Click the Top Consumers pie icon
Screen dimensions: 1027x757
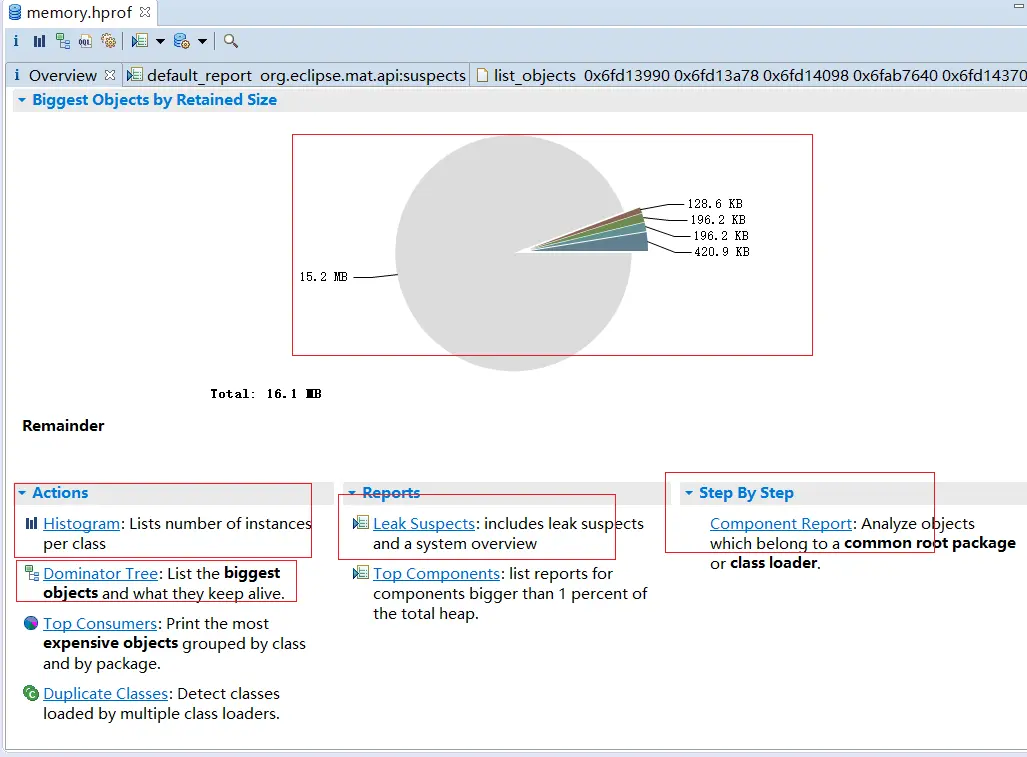tap(31, 623)
